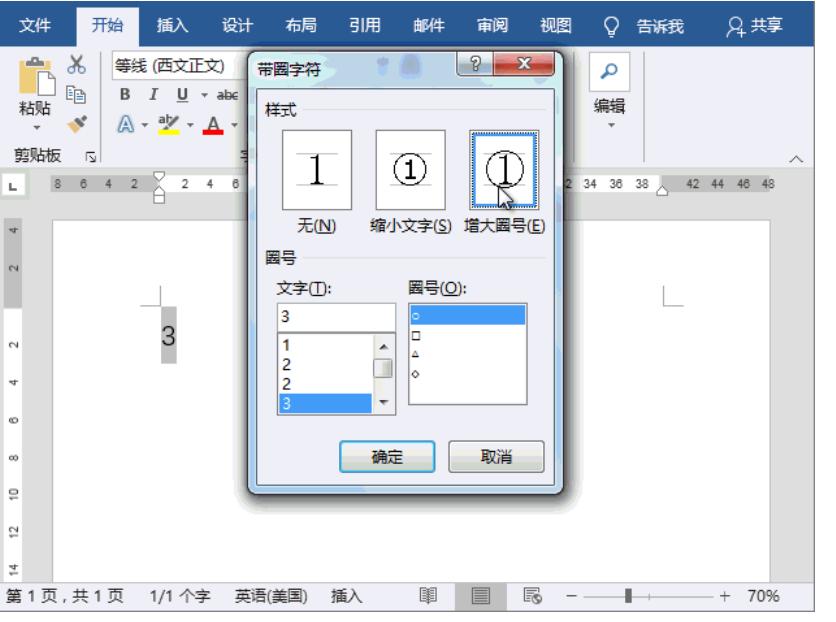Image resolution: width=836 pixels, height=622 pixels.
Task: Click the Copy icon
Action: (76, 95)
